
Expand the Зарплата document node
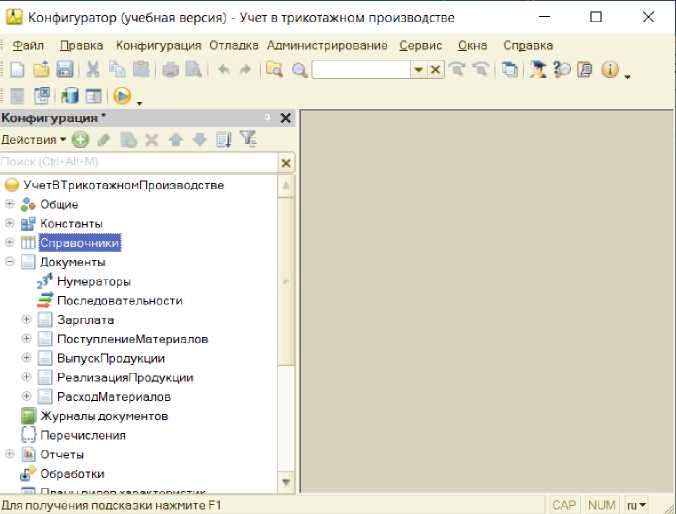(x=27, y=320)
